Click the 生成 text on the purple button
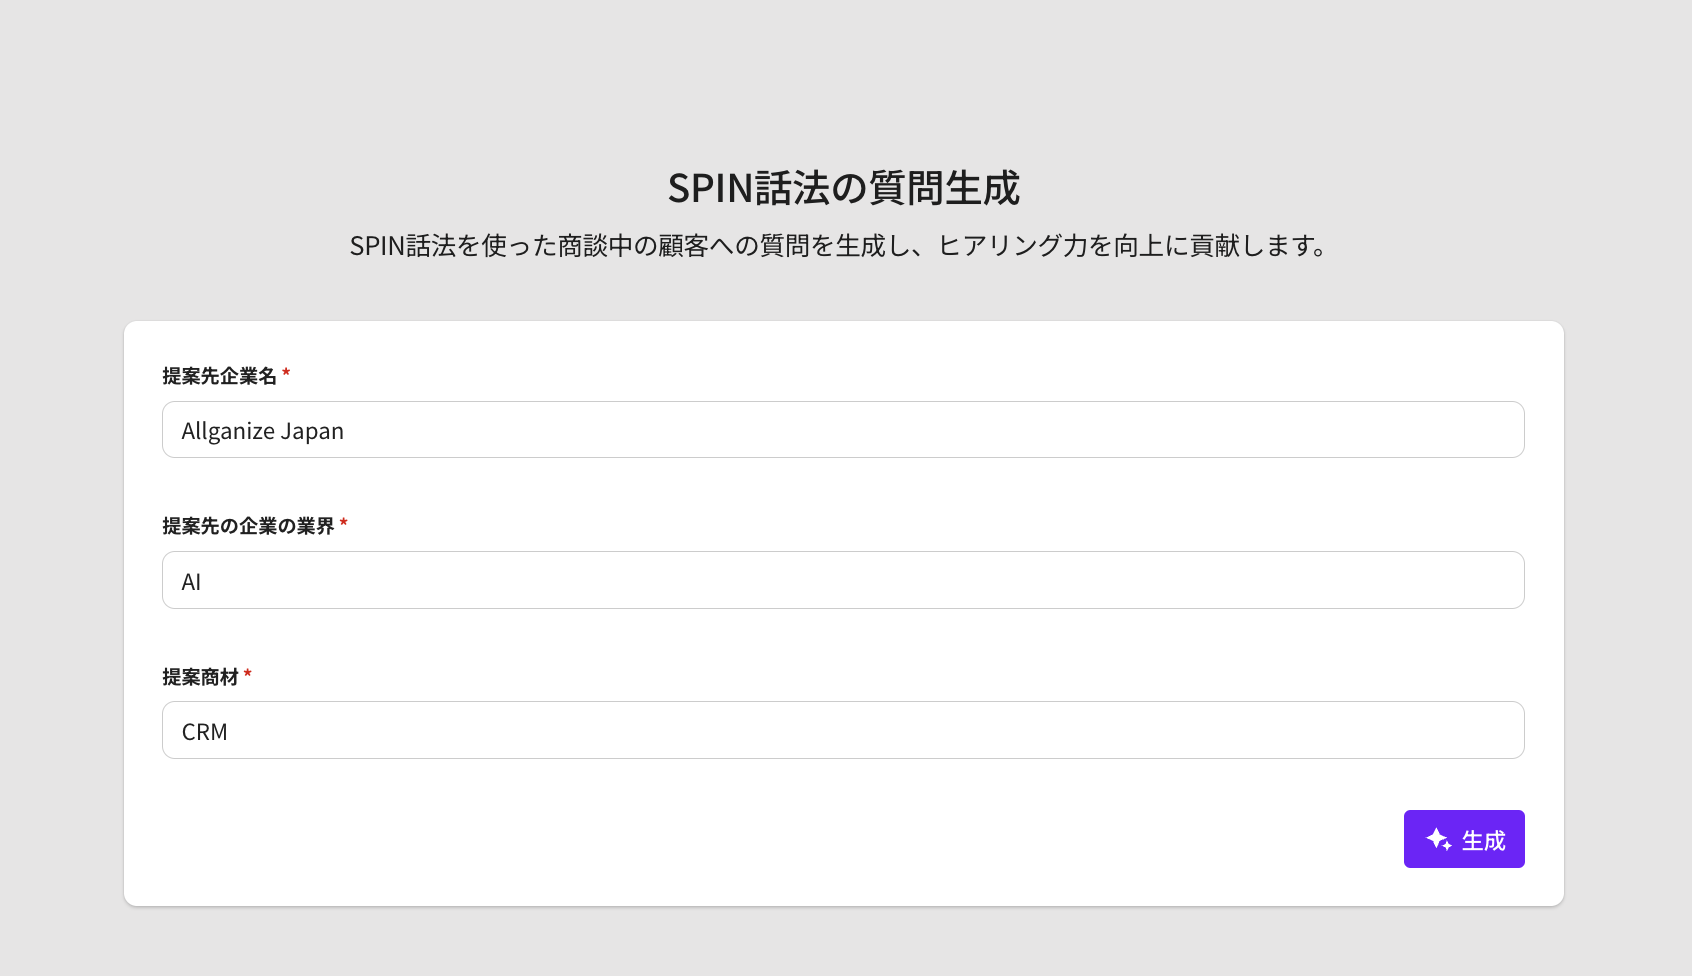 [1483, 841]
